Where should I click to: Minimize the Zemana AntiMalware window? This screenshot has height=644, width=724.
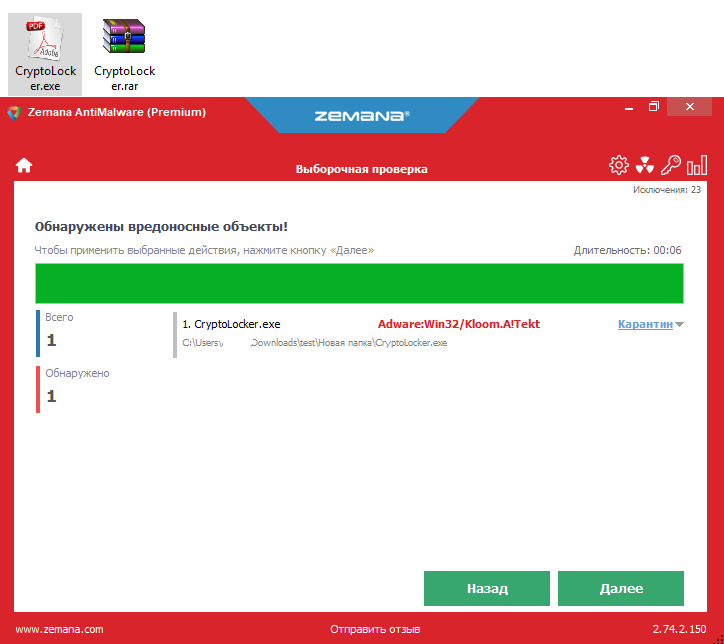(x=629, y=108)
